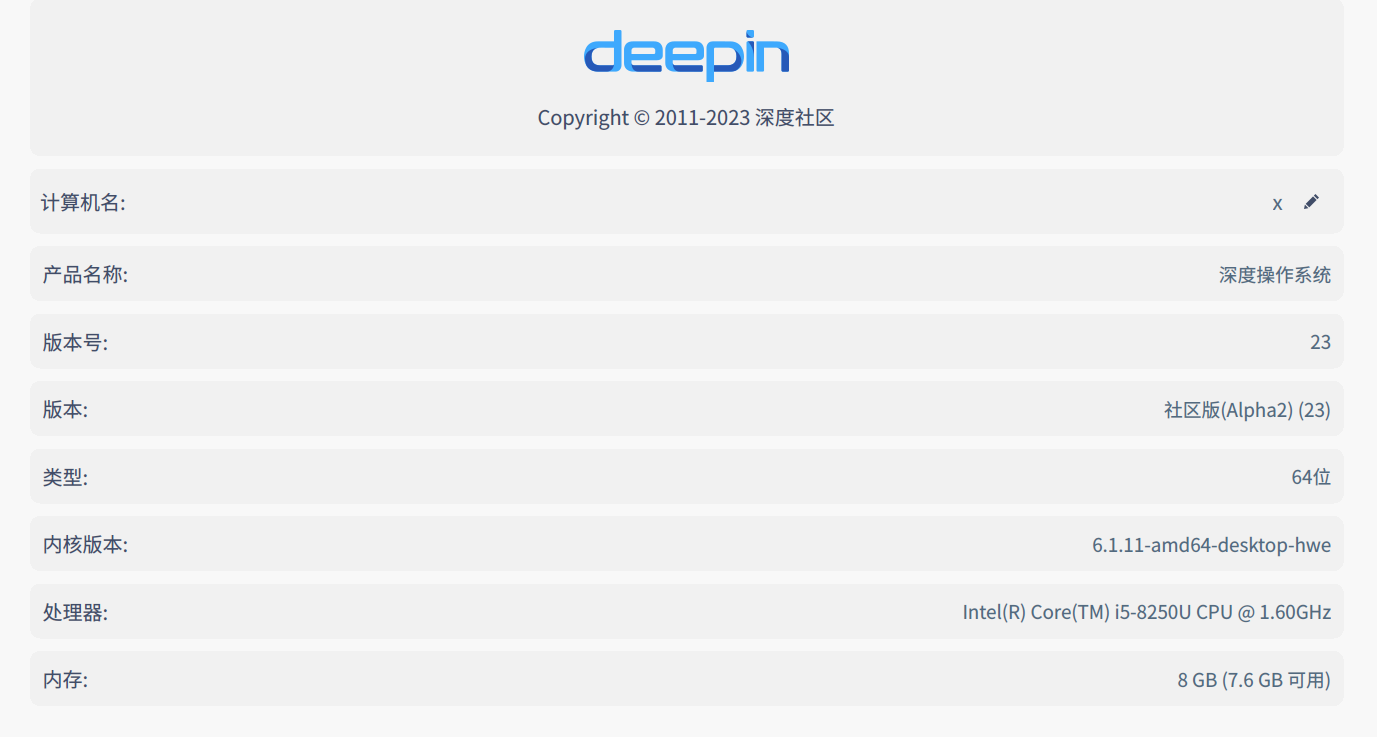This screenshot has width=1377, height=737.
Task: Click the 处理器 label
Action: [75, 612]
